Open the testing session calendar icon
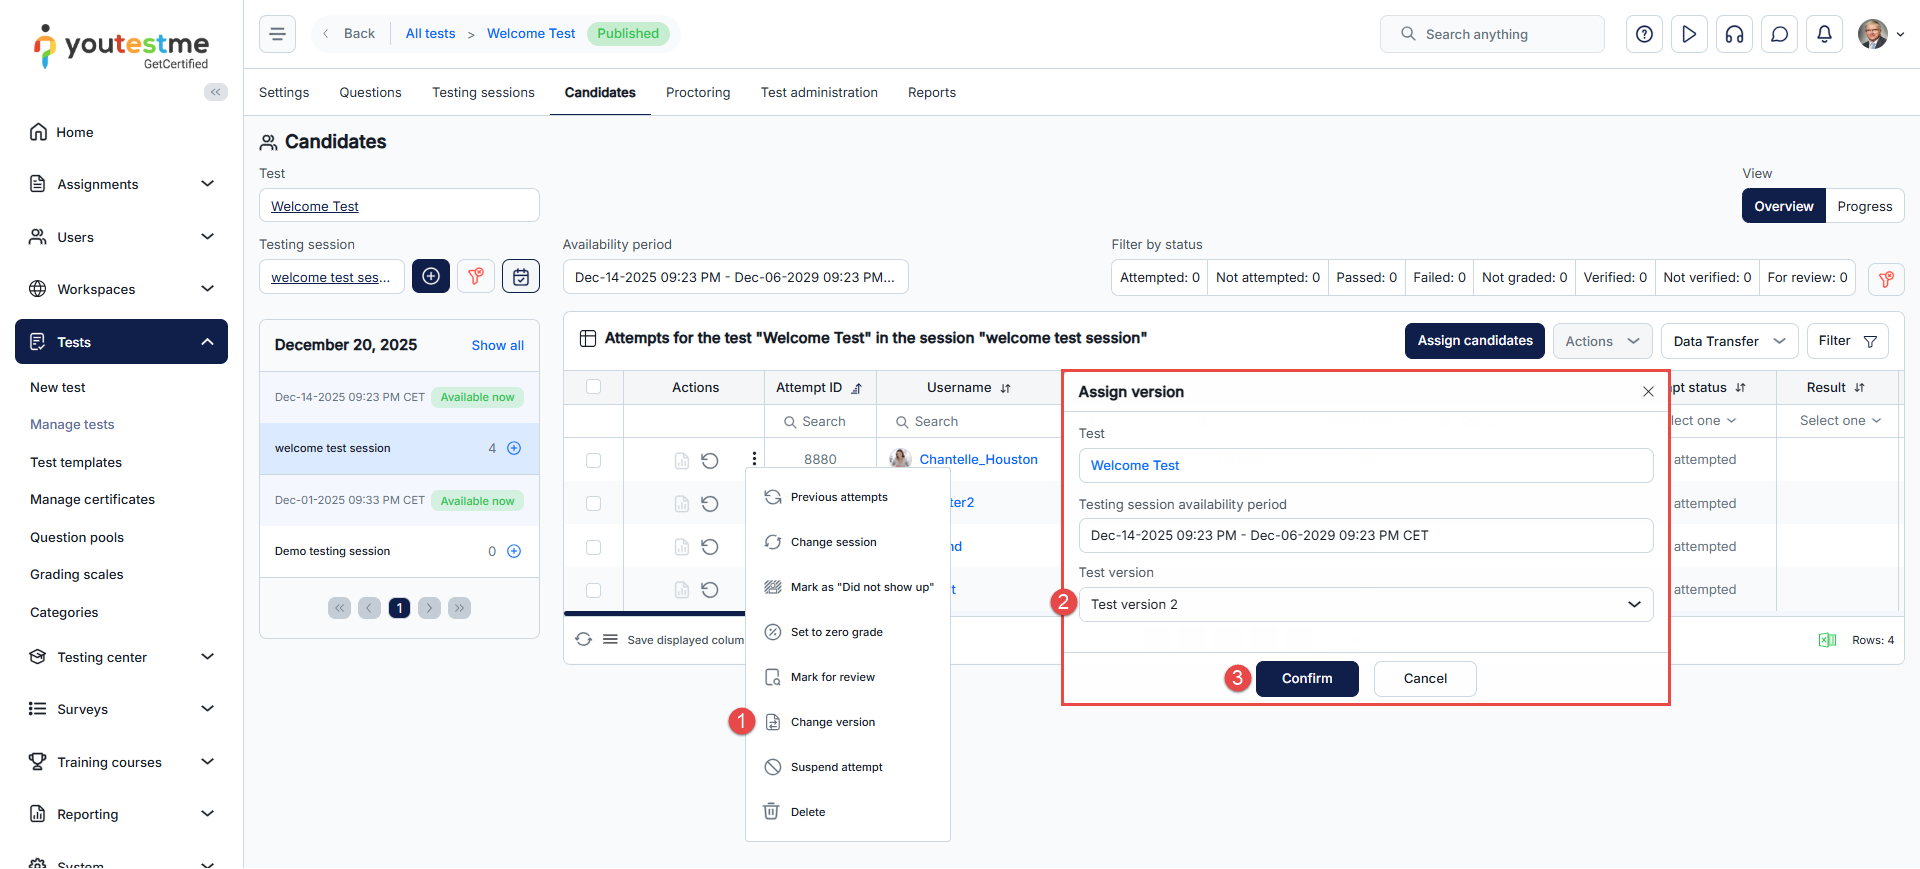This screenshot has width=1920, height=869. (x=521, y=277)
